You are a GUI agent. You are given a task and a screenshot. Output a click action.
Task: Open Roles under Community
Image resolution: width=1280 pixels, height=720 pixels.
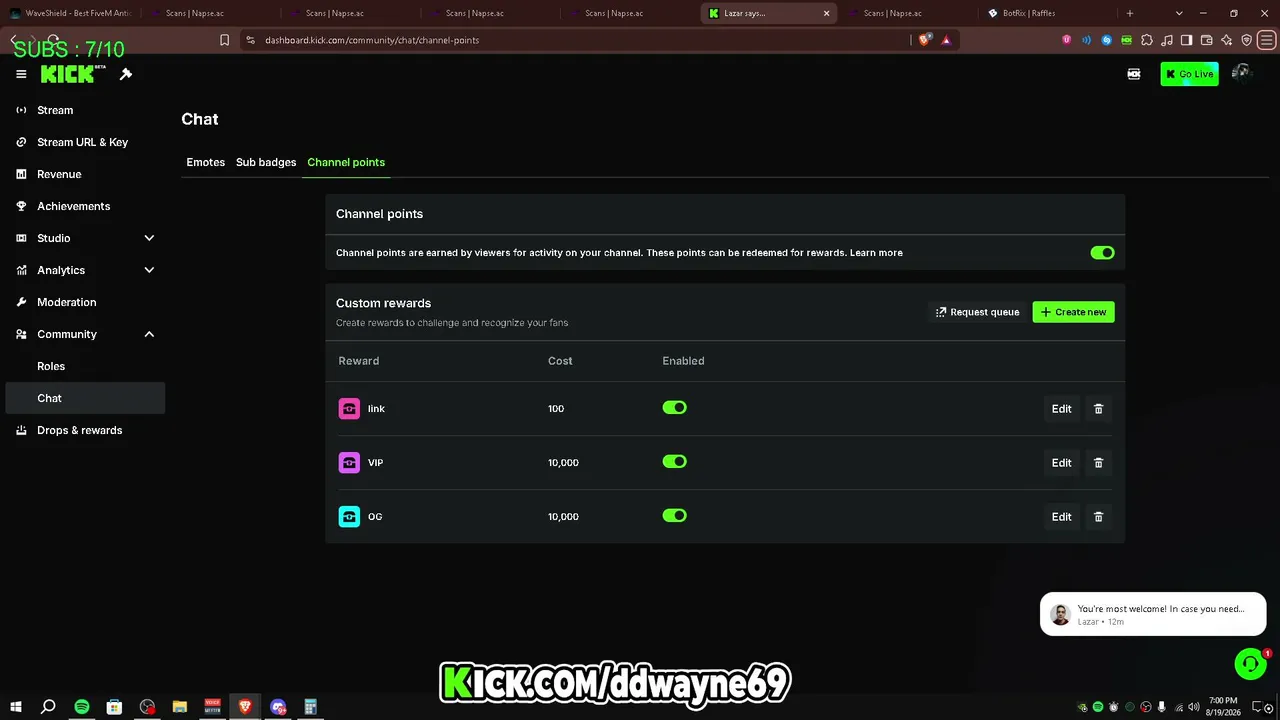(51, 366)
